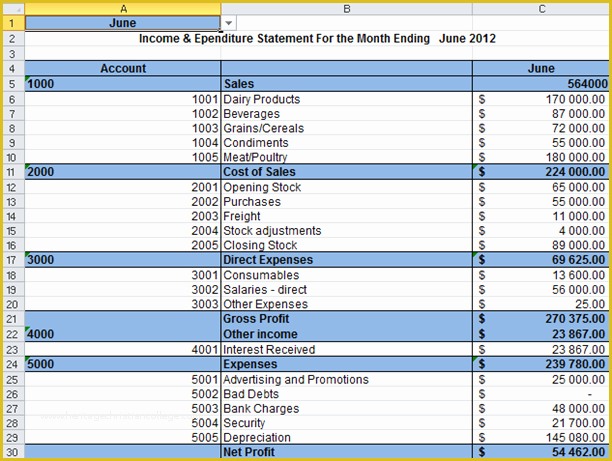This screenshot has width=612, height=461.
Task: Select account 2000 cell
Action: (123, 172)
